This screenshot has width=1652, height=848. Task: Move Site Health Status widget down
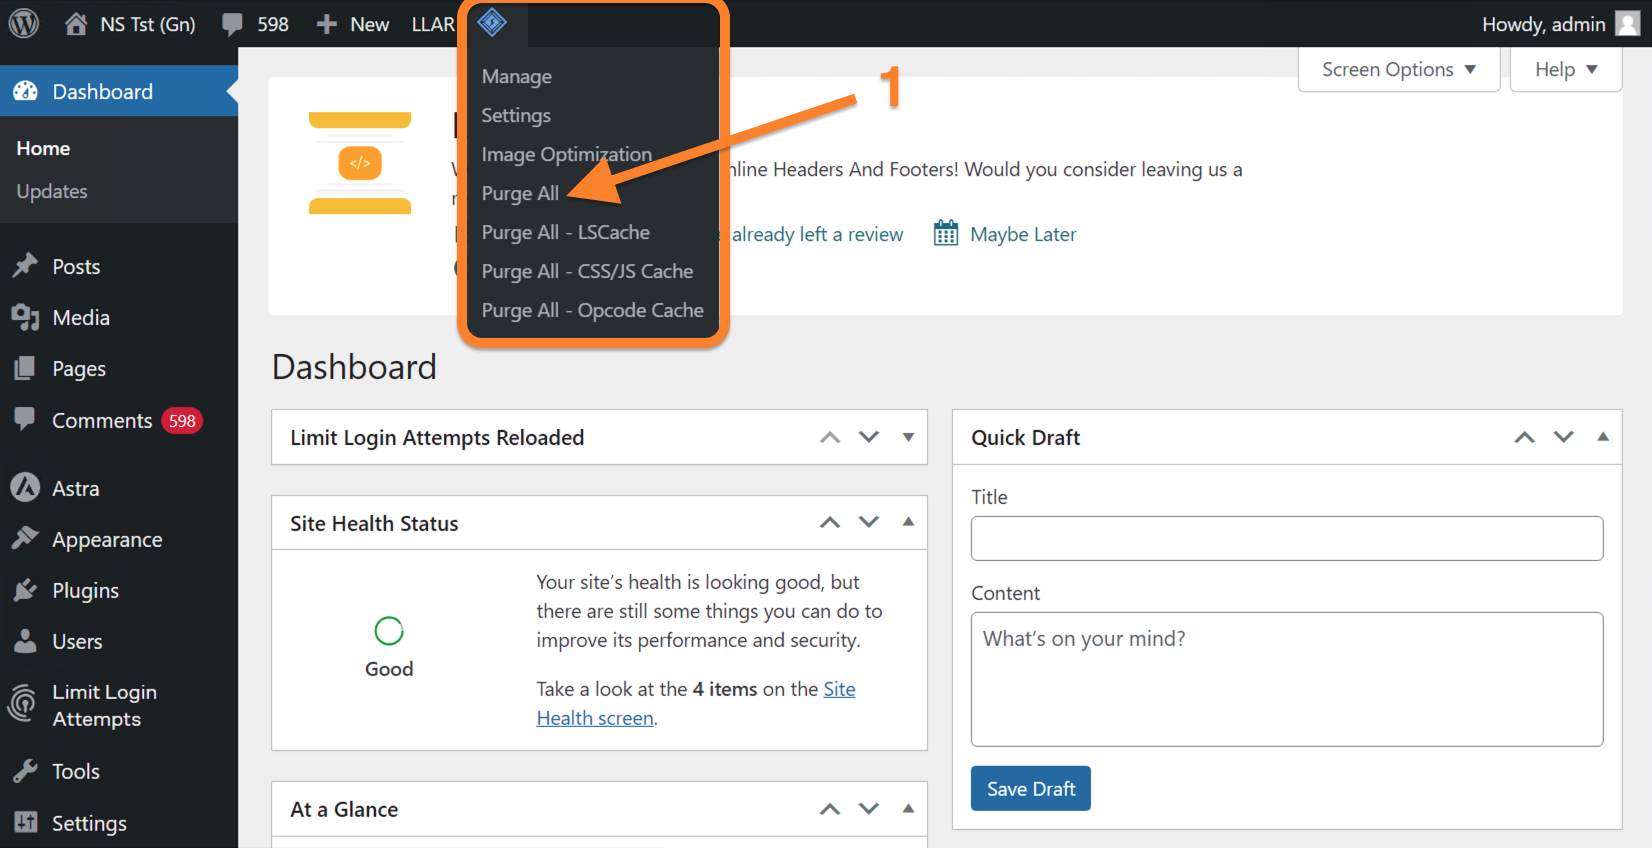pos(869,522)
